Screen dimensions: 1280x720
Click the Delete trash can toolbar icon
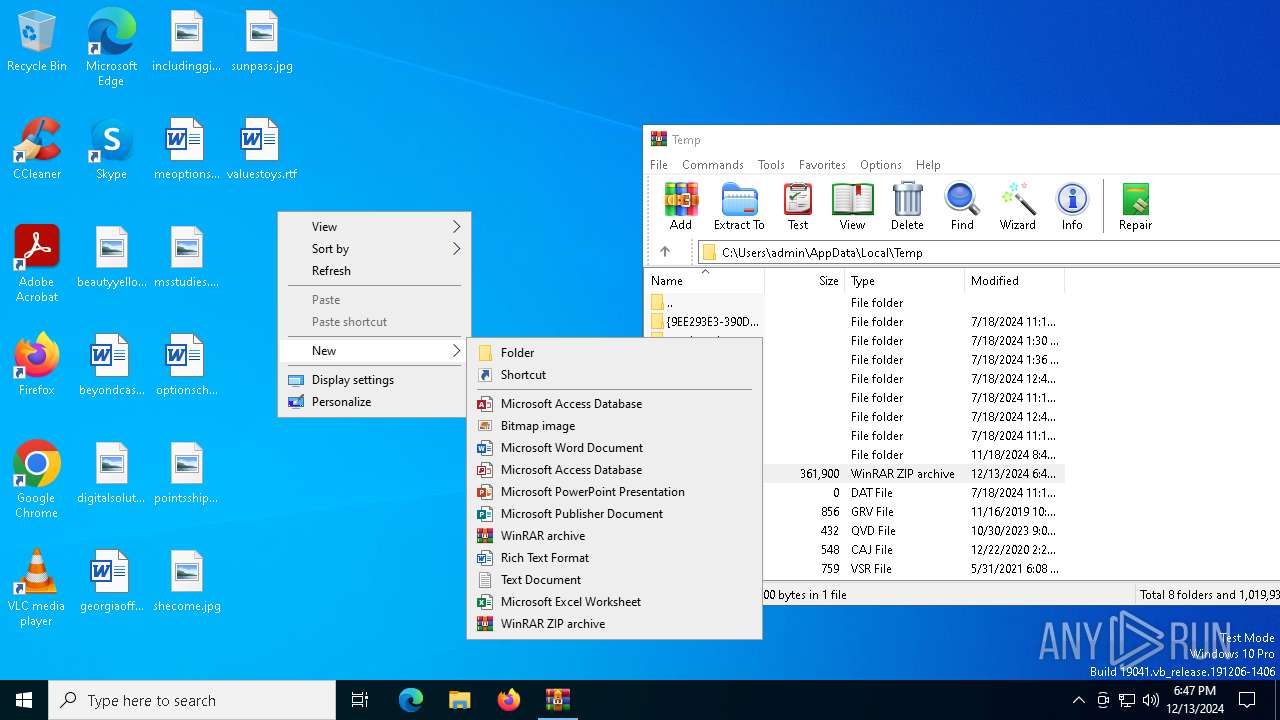pos(907,207)
